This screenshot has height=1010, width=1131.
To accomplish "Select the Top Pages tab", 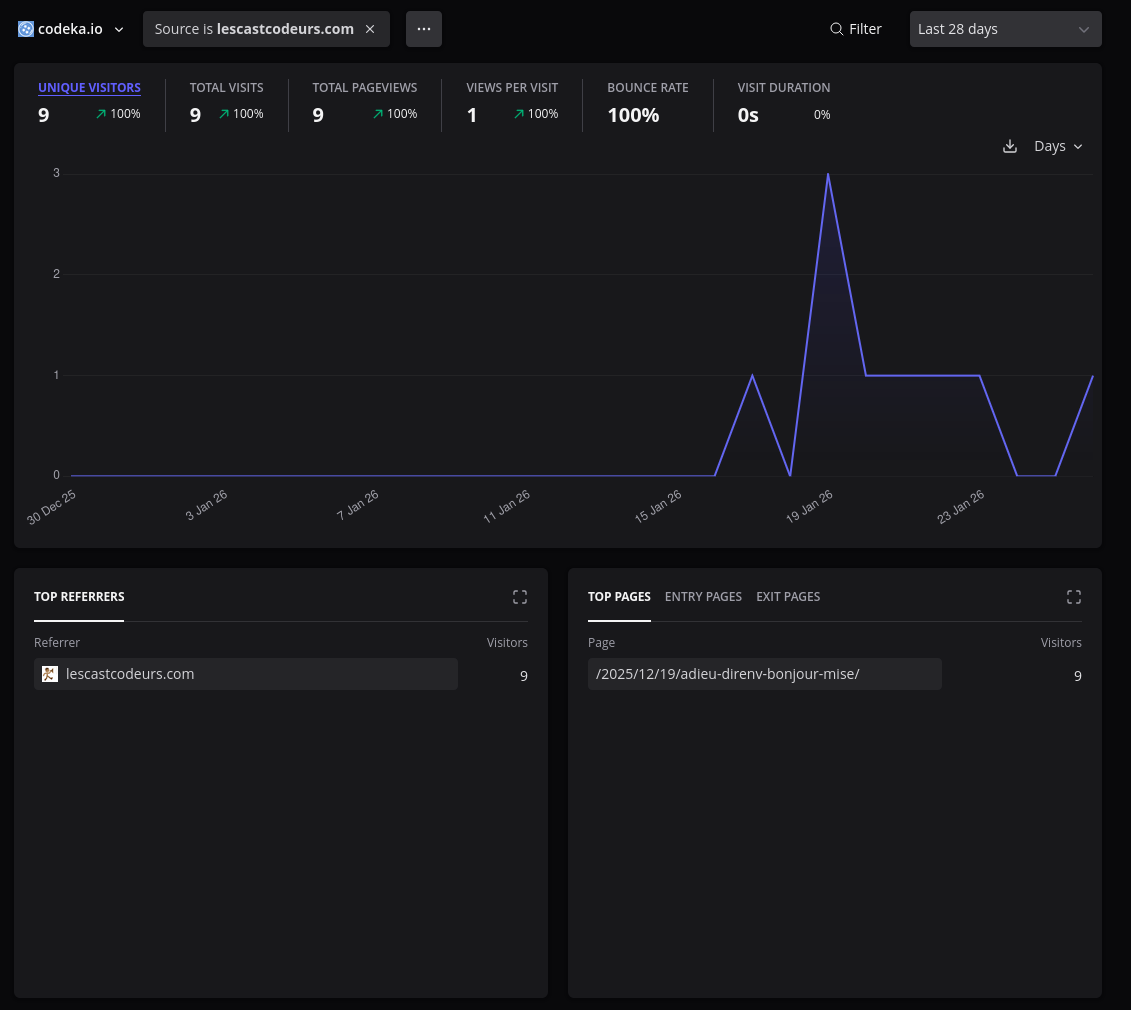I will tap(619, 596).
